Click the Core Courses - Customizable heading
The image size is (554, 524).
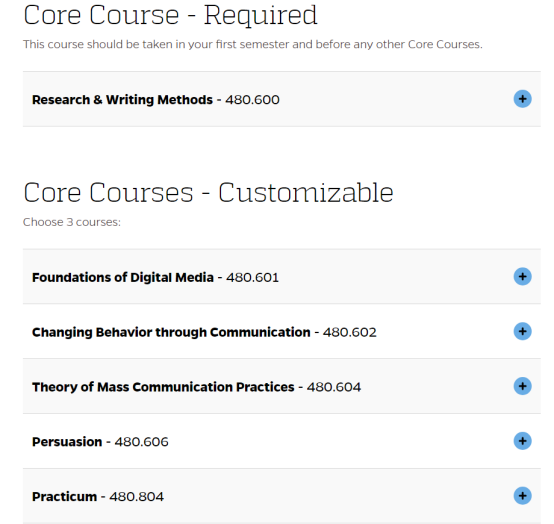(208, 193)
